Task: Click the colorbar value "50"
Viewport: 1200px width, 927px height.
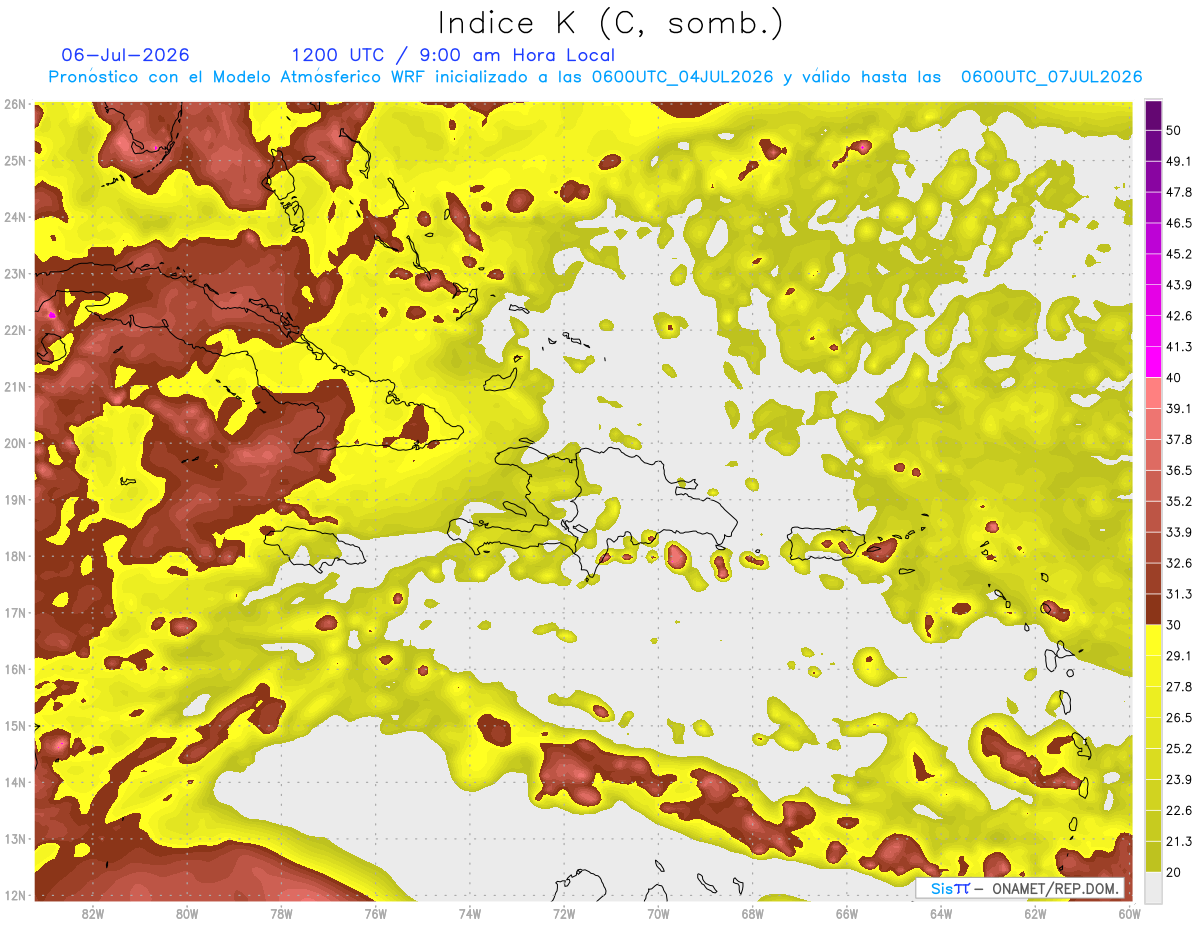Action: coord(1175,131)
